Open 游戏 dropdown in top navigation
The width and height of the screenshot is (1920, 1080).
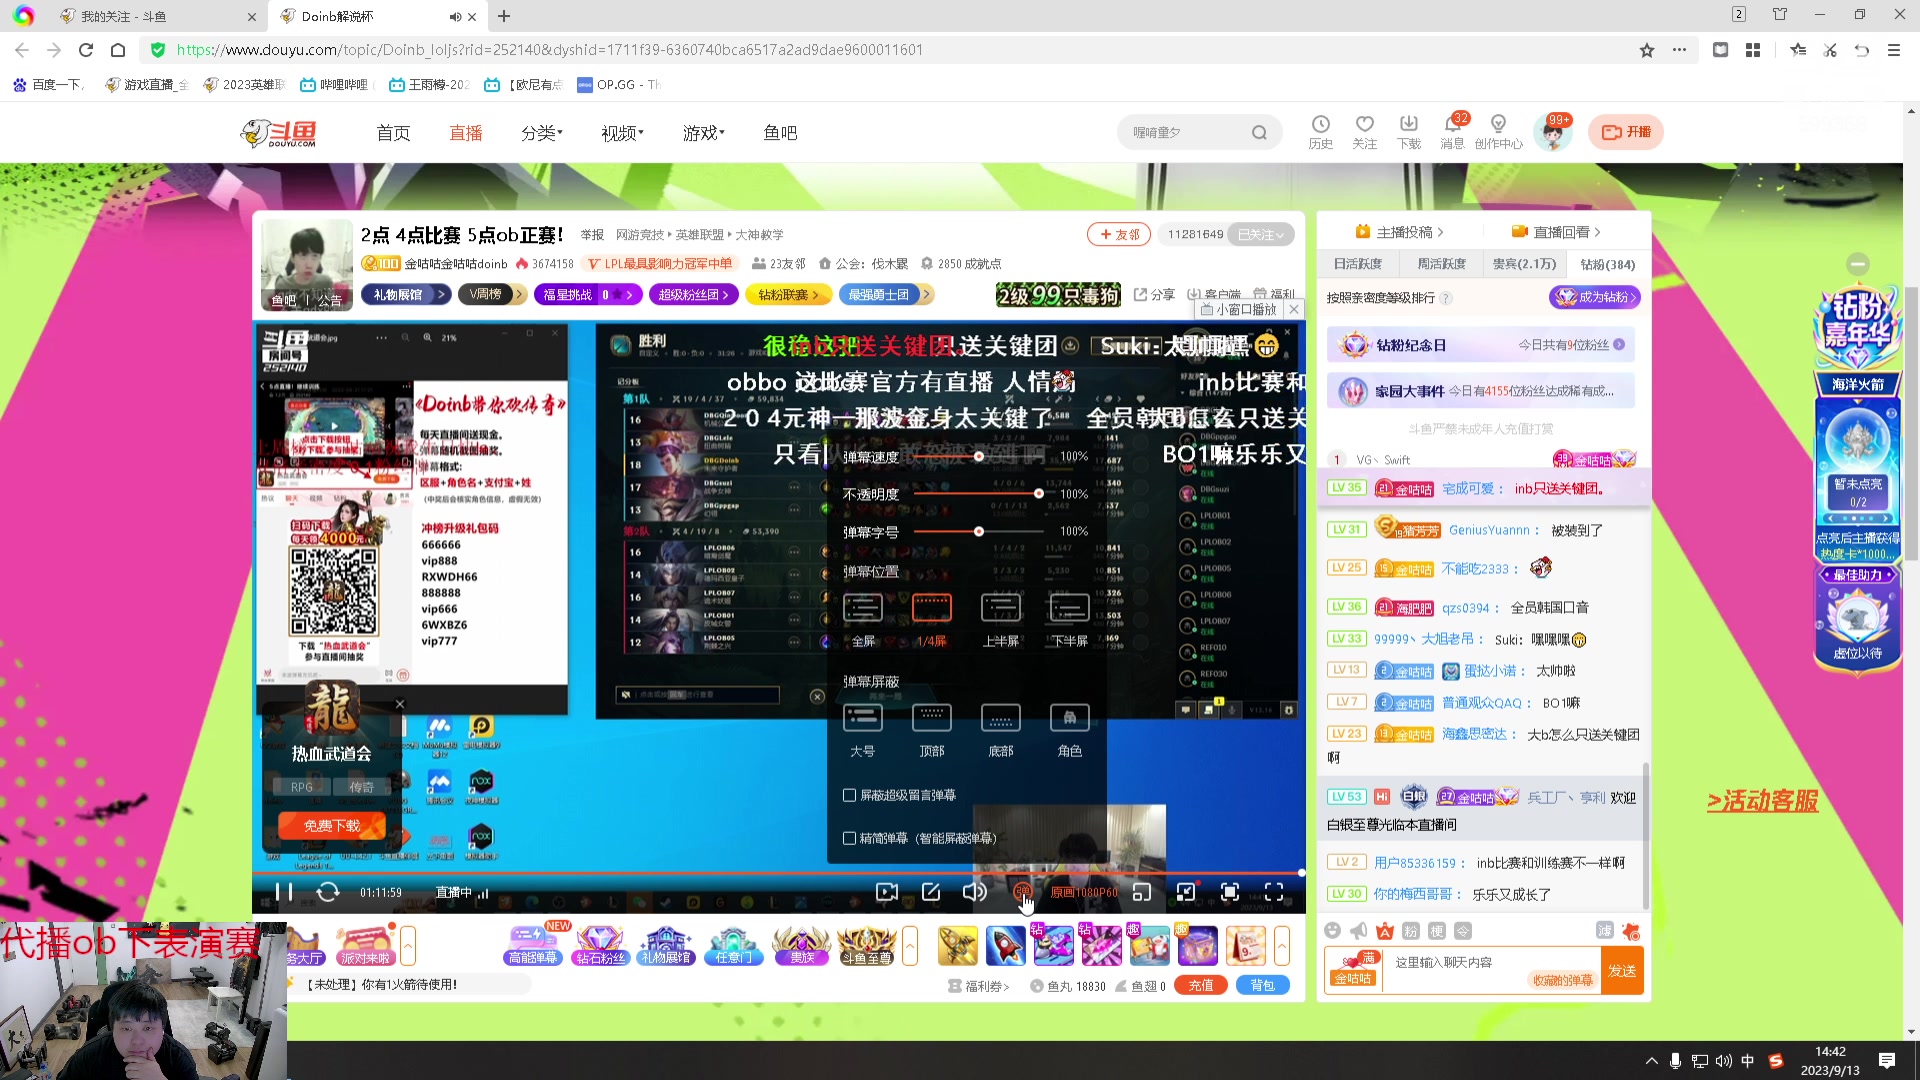[x=703, y=133]
